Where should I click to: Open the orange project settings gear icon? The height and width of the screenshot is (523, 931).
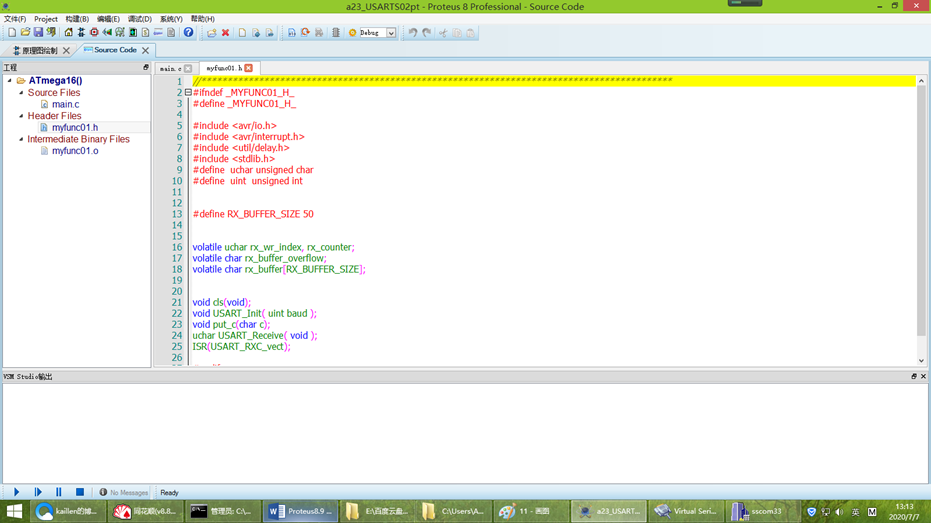tap(352, 33)
